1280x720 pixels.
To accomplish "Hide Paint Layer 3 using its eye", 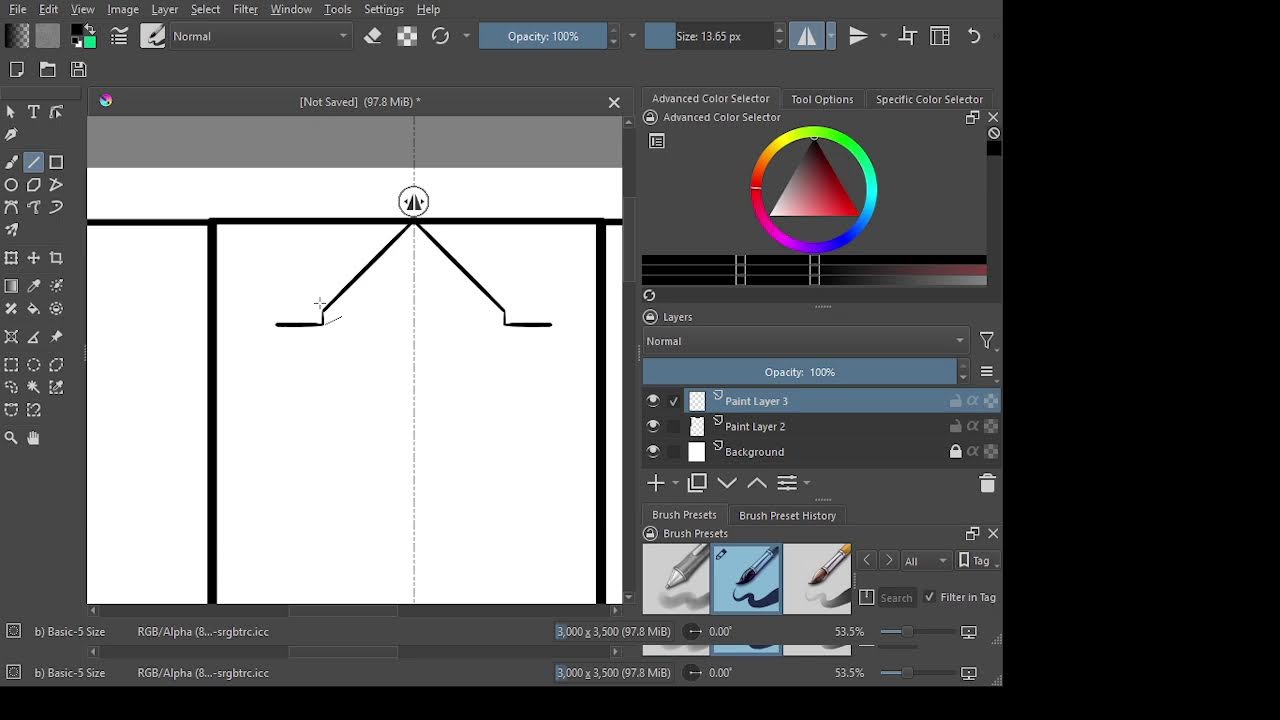I will tap(653, 401).
